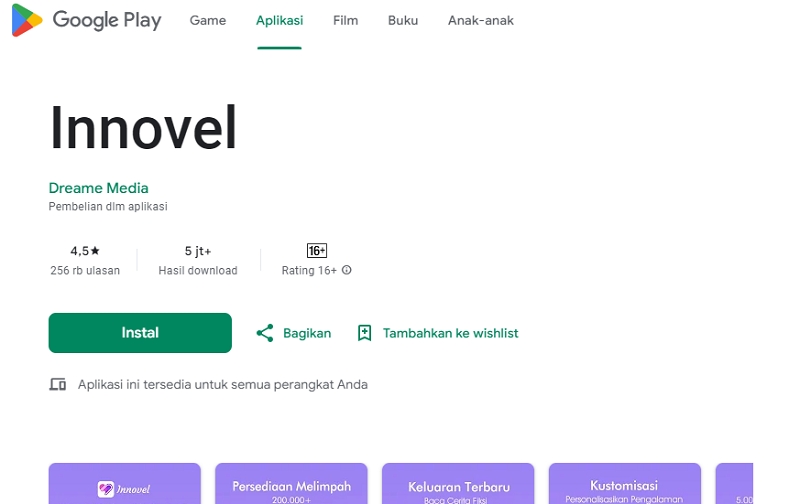
Task: Click the wishlist bookmark icon
Action: pos(364,333)
